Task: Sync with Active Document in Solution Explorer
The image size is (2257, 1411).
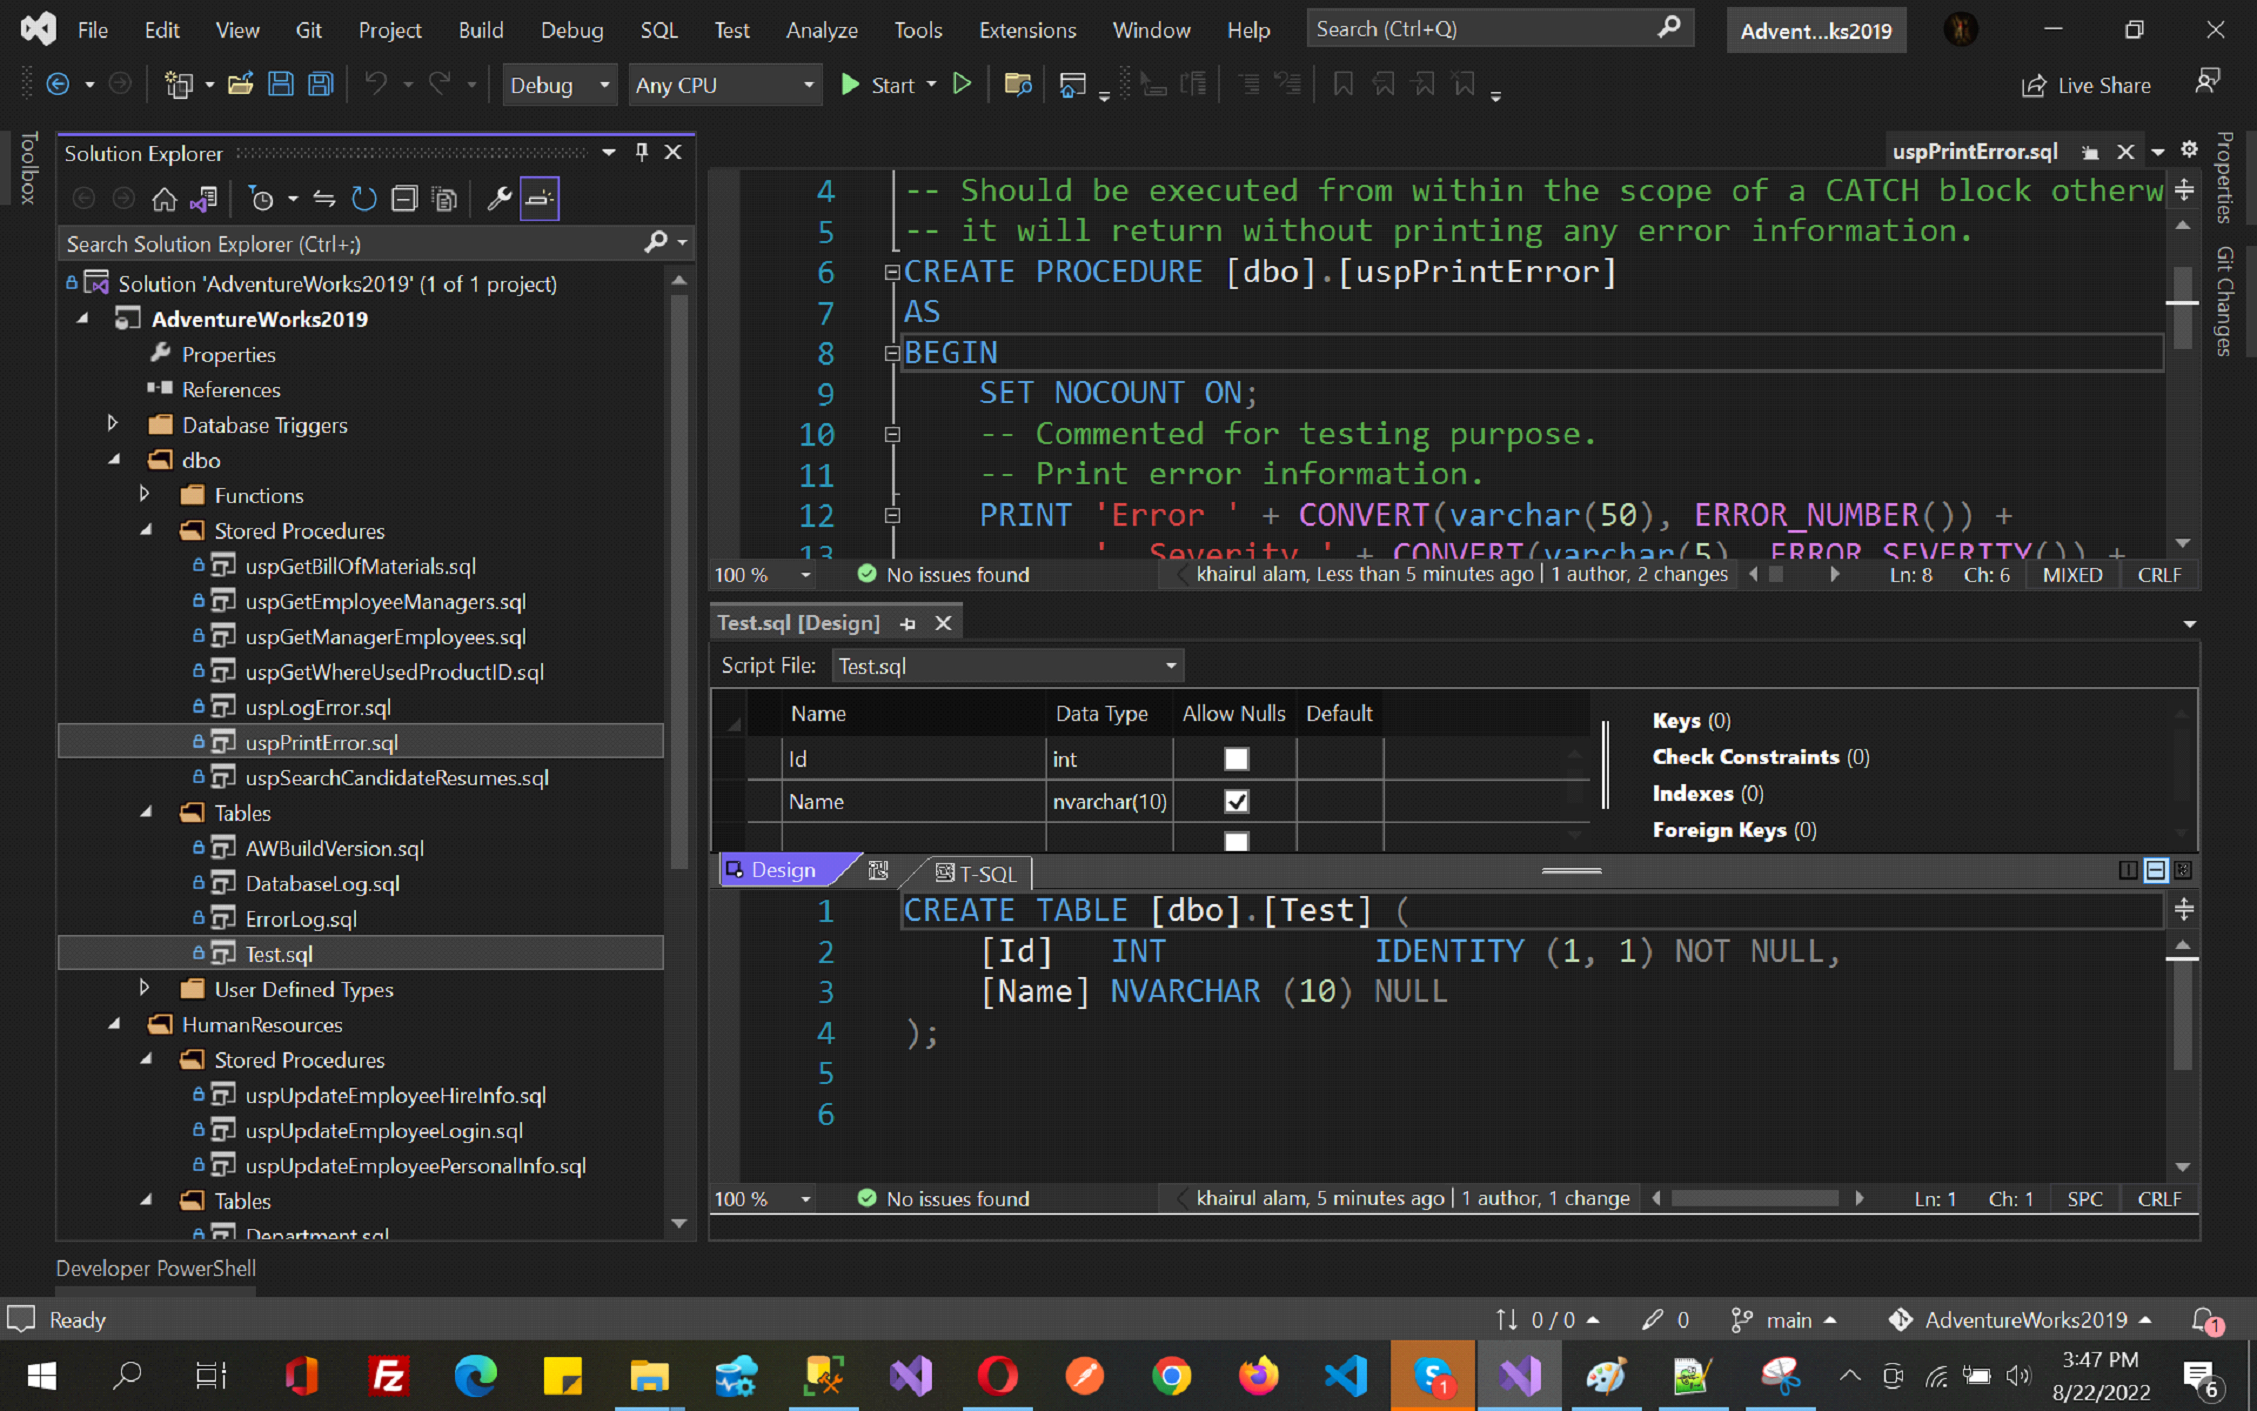Action: pos(325,198)
